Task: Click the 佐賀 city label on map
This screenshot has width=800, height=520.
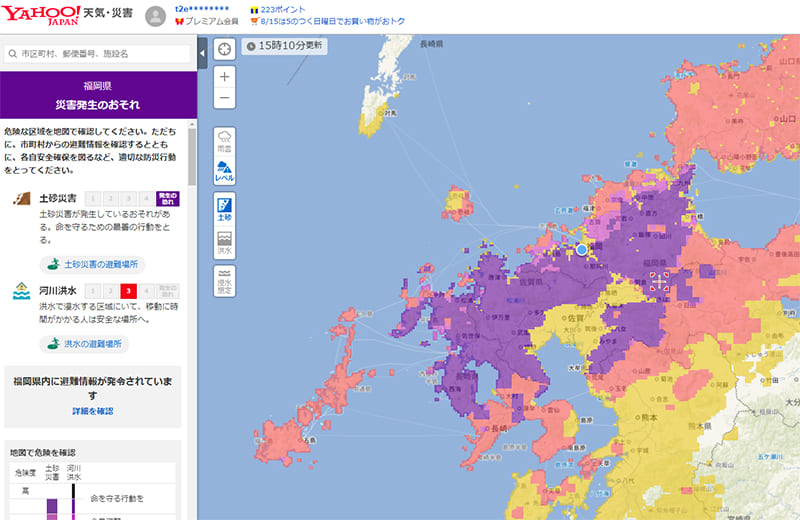Action: (x=576, y=317)
